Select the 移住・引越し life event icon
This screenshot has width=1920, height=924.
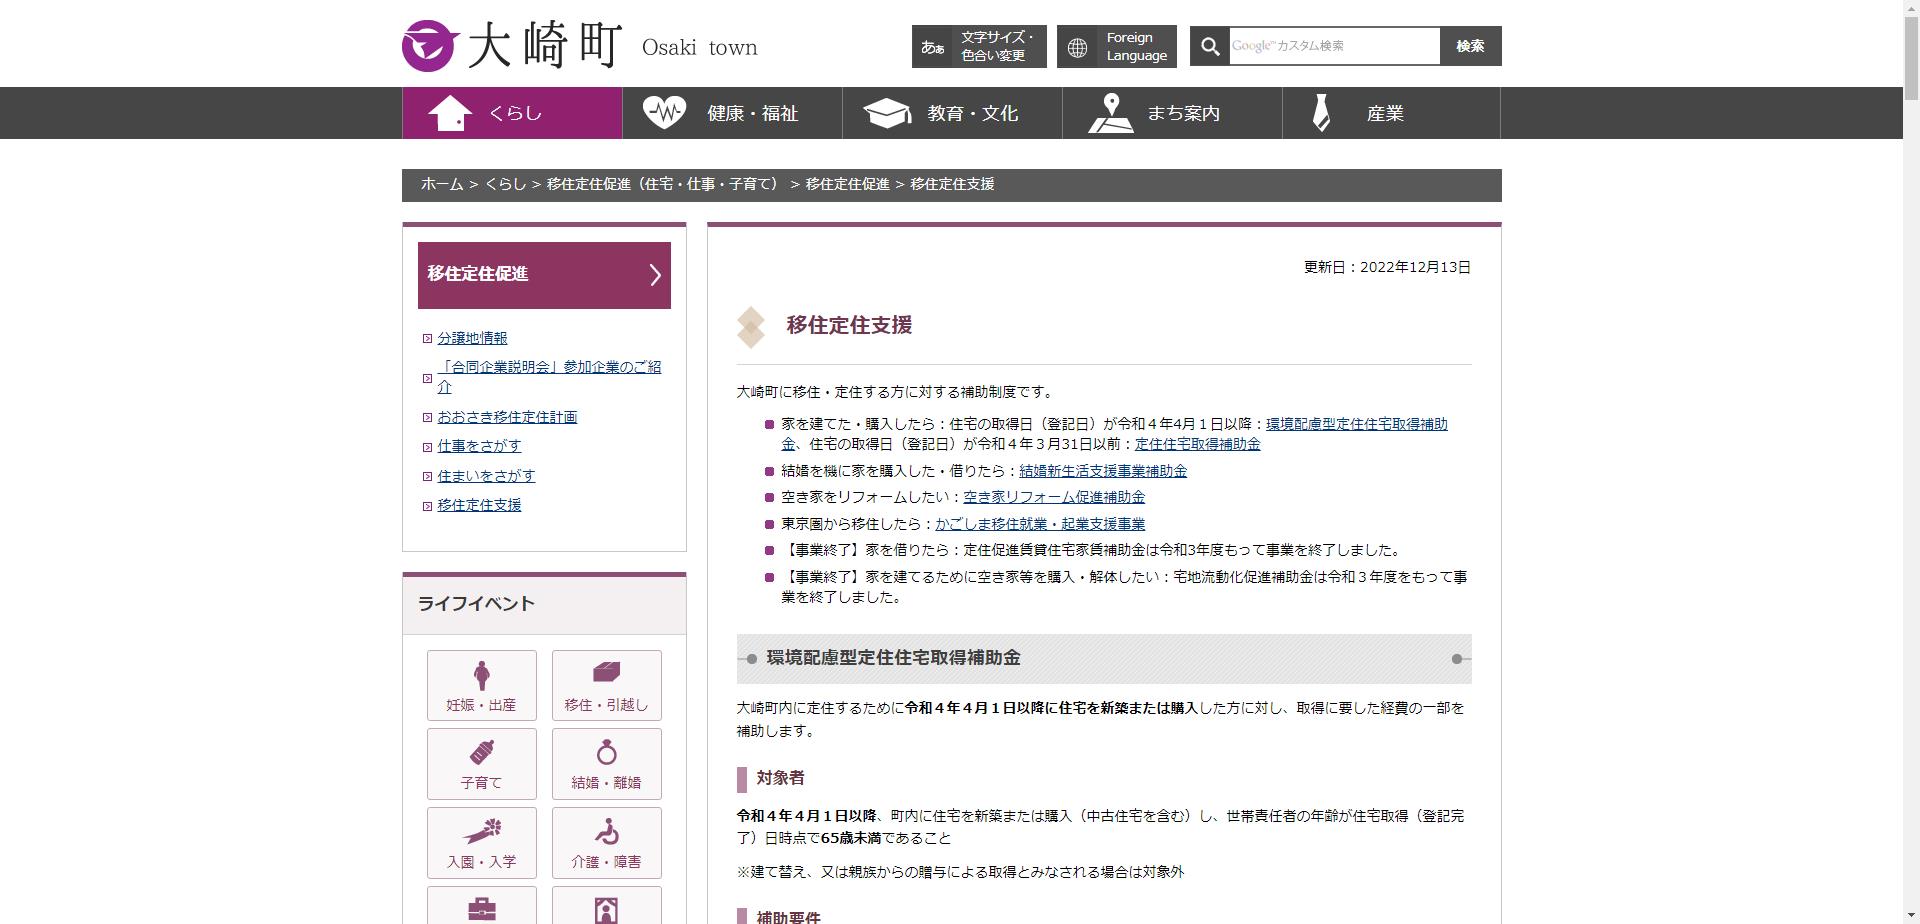point(607,685)
